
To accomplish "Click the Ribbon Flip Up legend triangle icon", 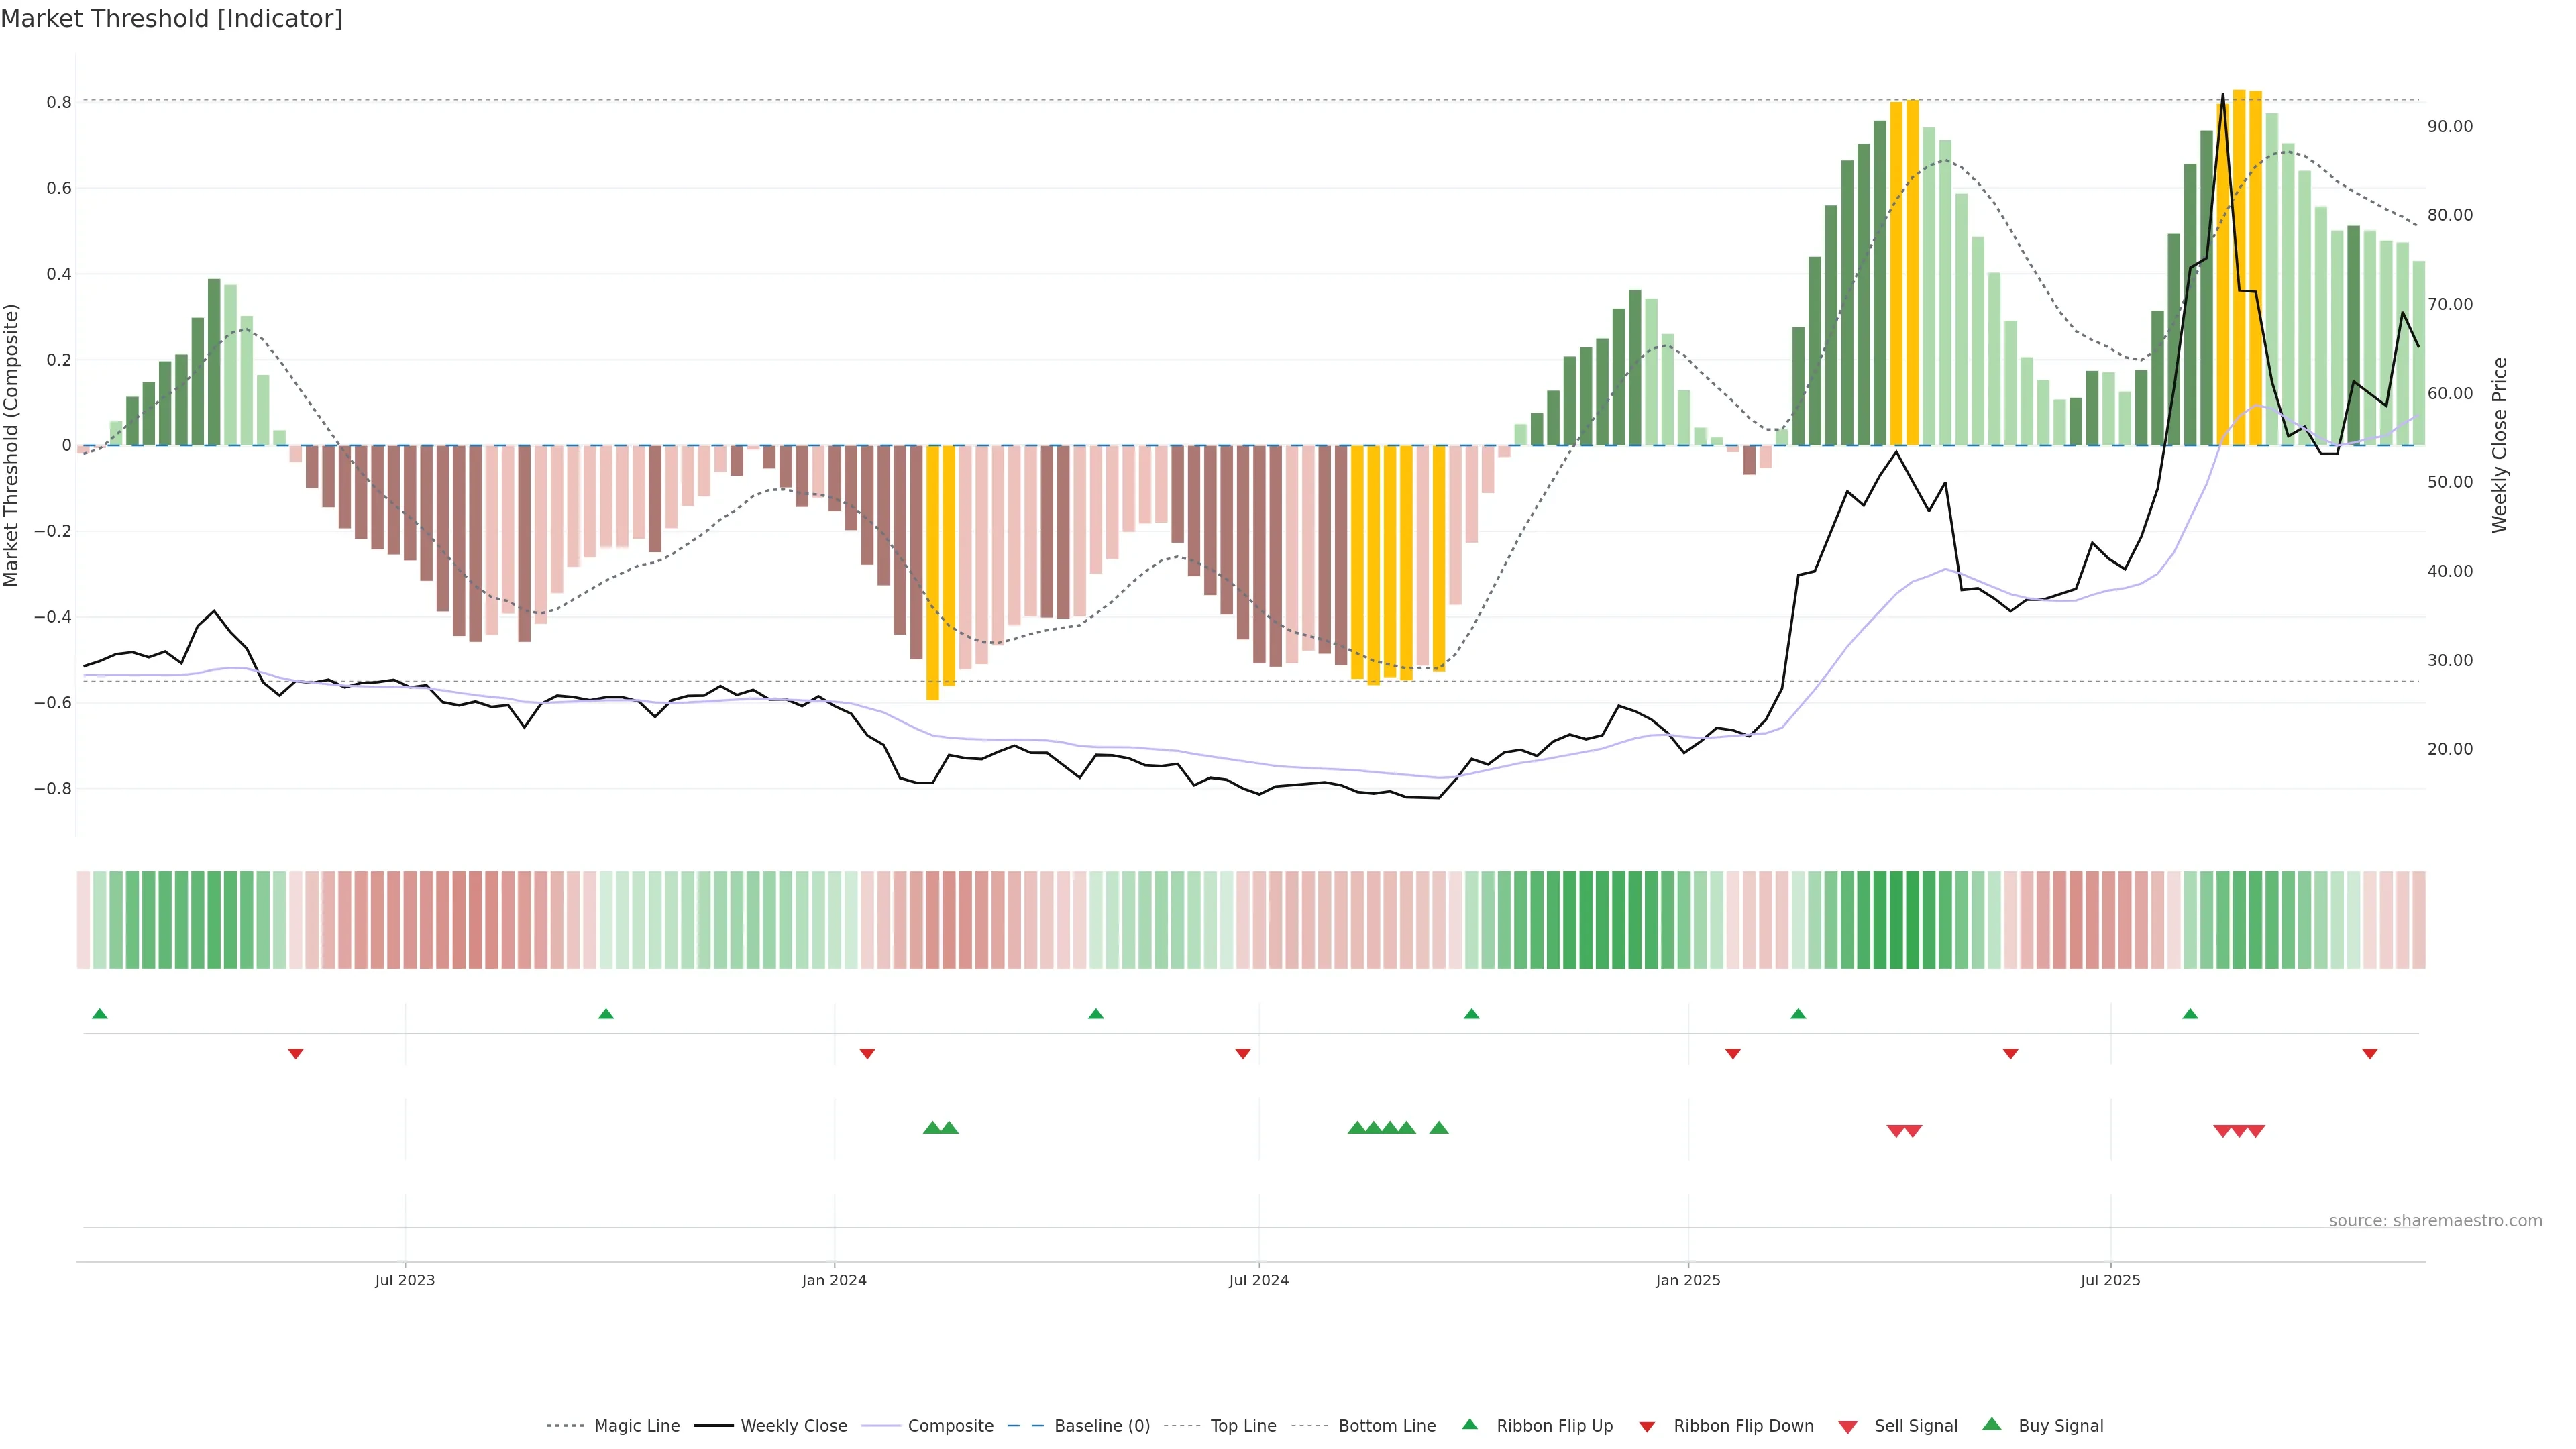I will pos(1469,1424).
